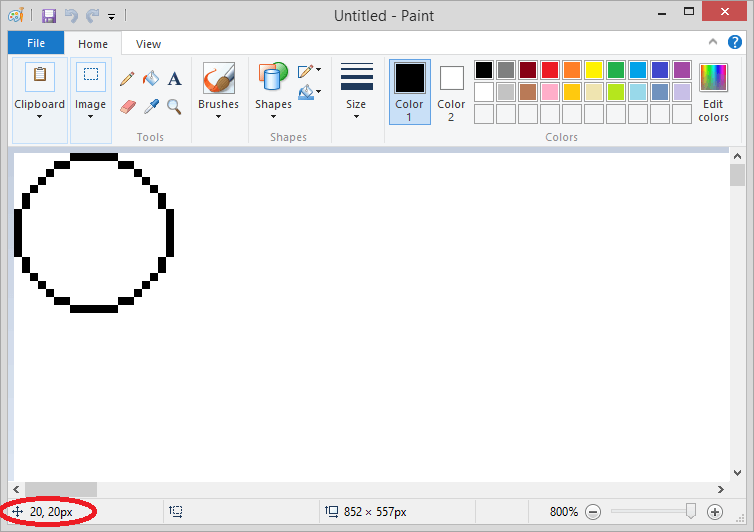This screenshot has width=754, height=532.
Task: Open the Shape outline dropdown
Action: pos(309,71)
